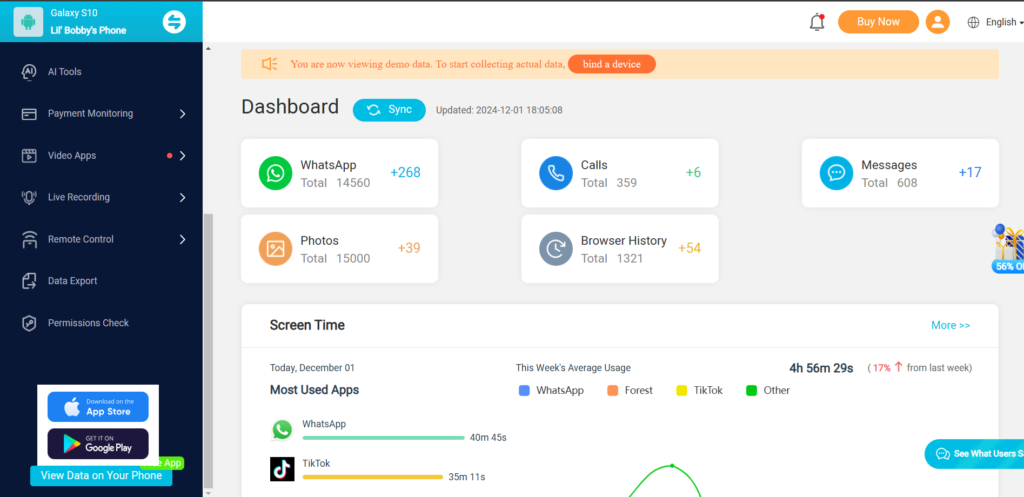This screenshot has width=1024, height=497.
Task: Click the Buy Now button
Action: 878,22
